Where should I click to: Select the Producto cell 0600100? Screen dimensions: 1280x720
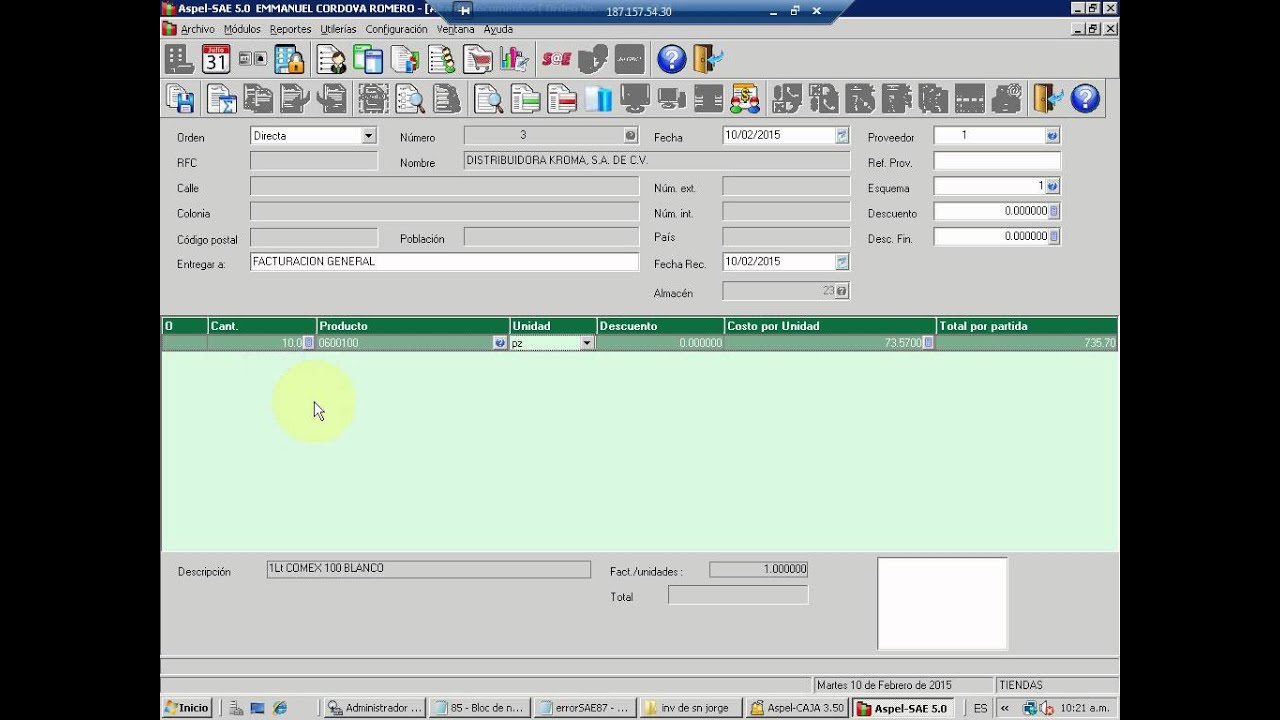pos(405,343)
